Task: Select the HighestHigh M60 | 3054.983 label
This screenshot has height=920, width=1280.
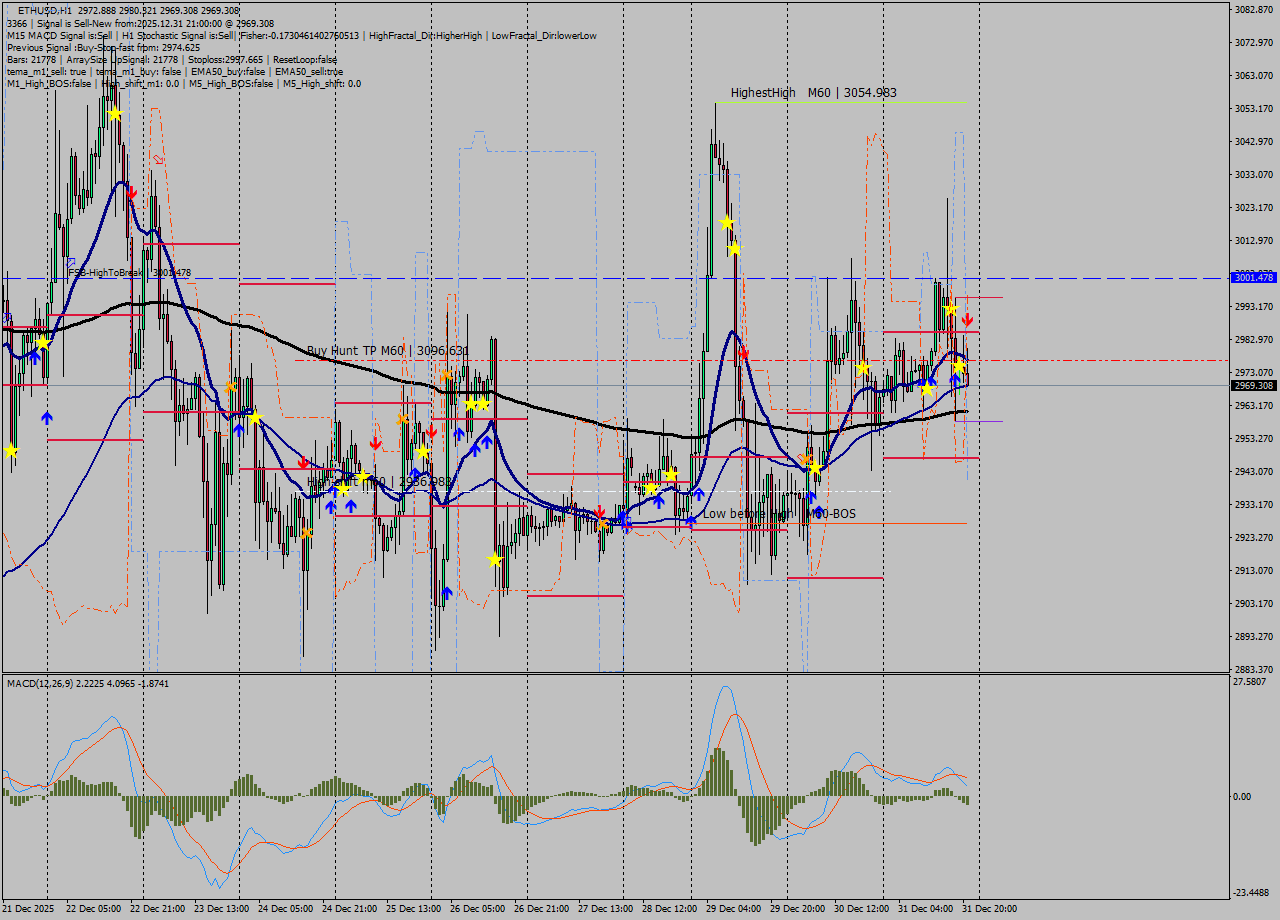Action: click(811, 92)
